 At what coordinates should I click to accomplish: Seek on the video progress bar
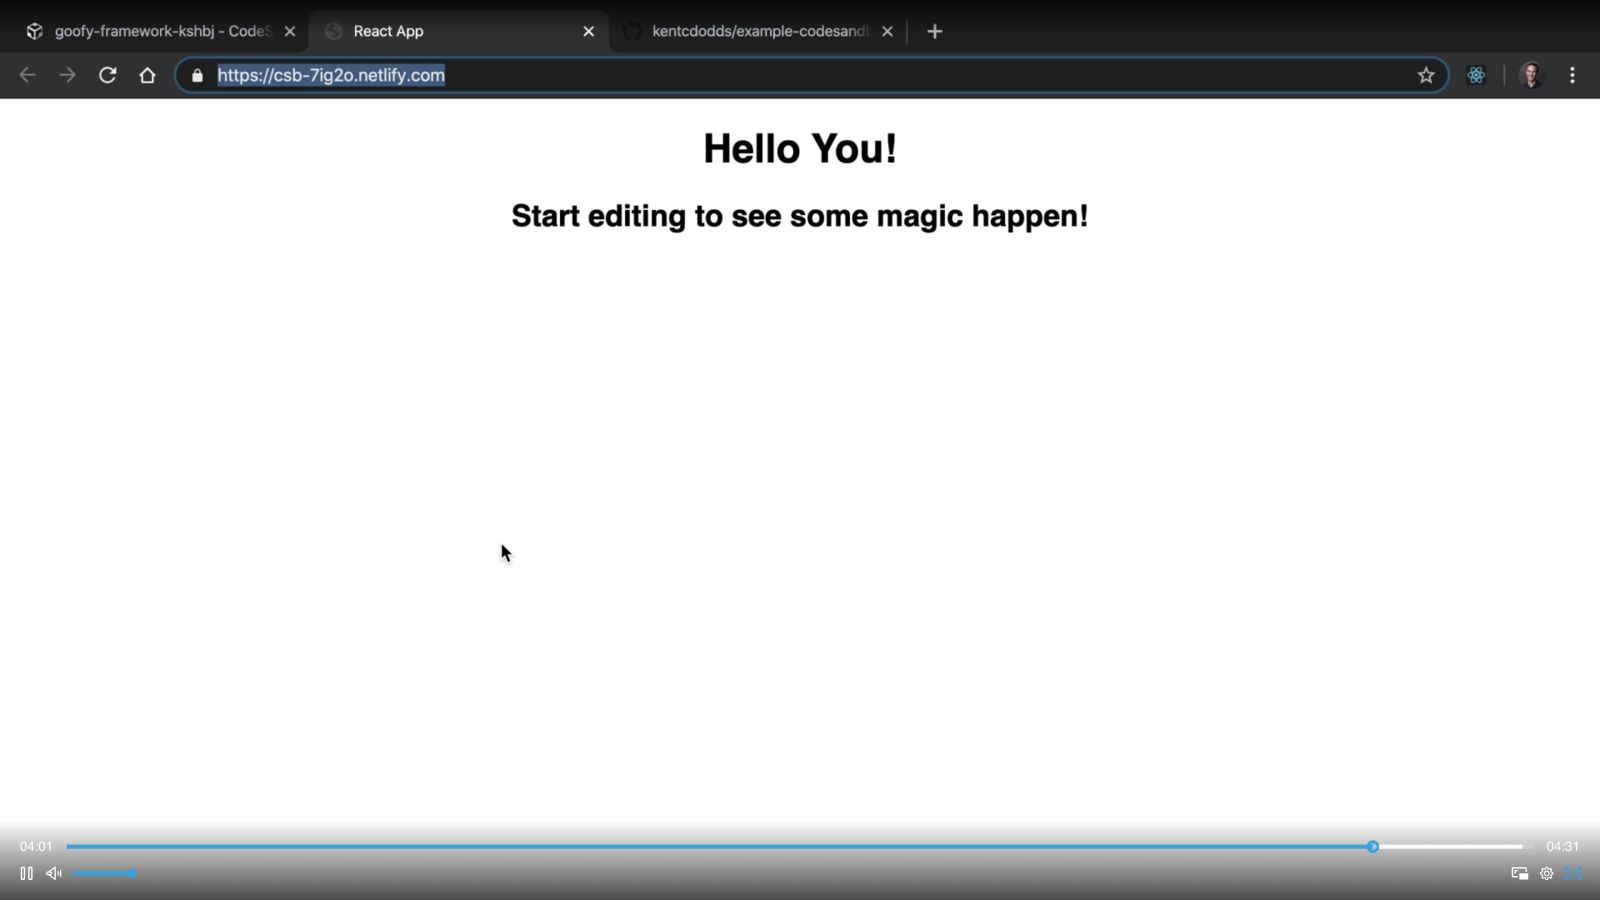pyautogui.click(x=799, y=847)
